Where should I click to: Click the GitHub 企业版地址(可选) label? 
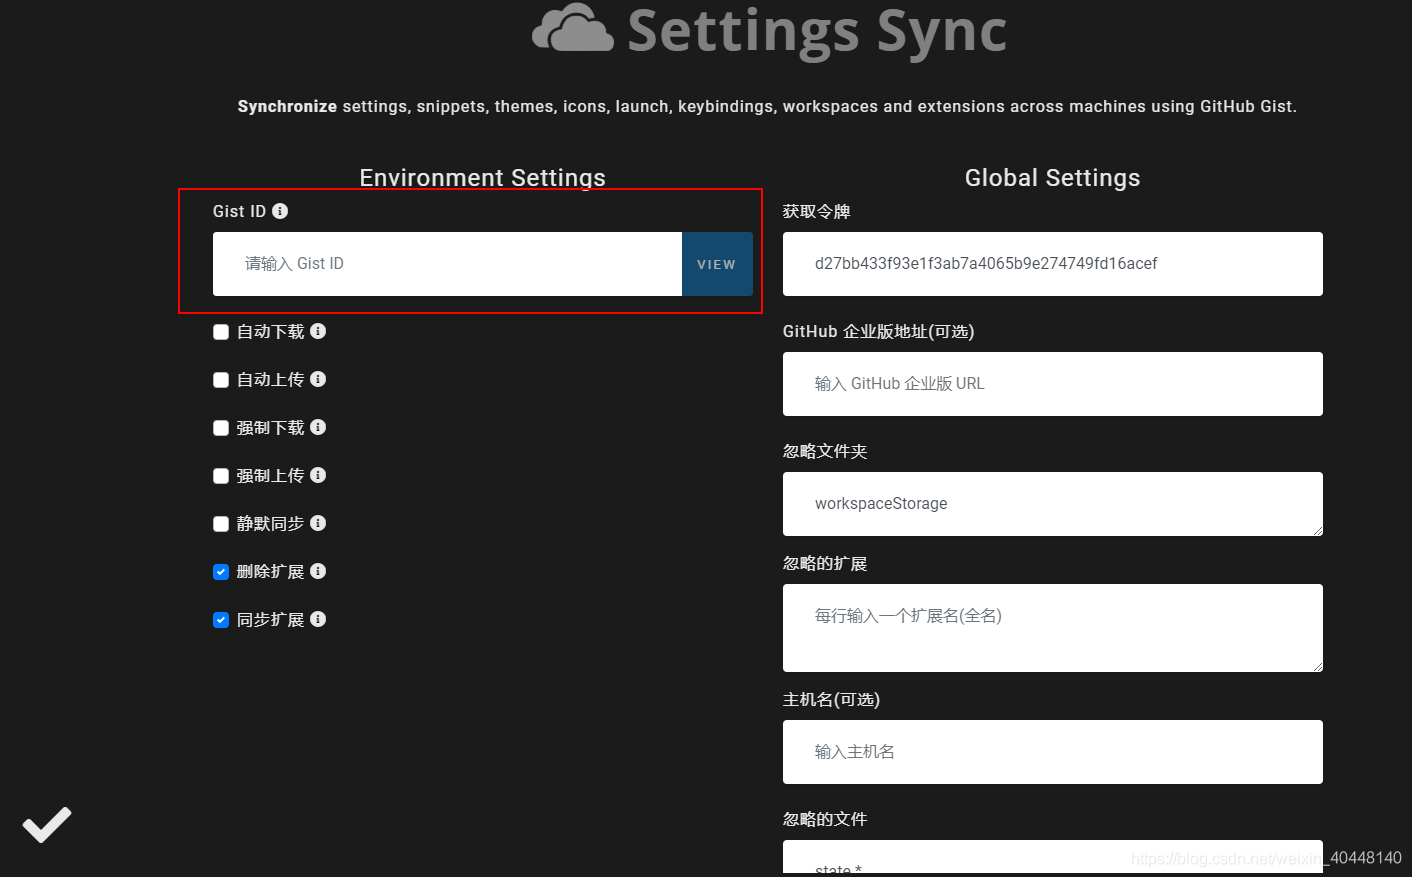pos(878,332)
